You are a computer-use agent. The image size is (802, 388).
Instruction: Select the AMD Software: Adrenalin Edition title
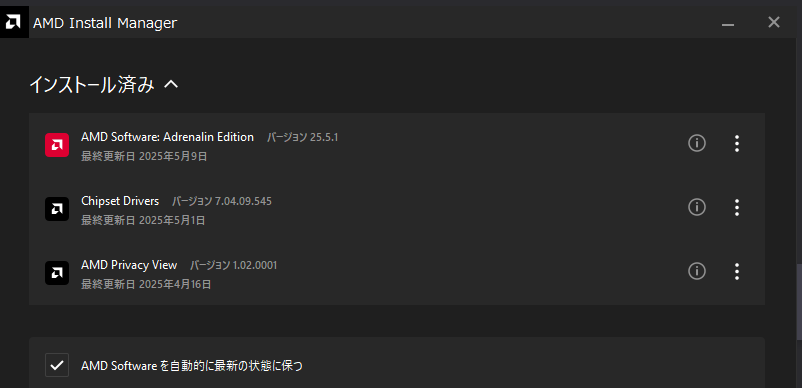pyautogui.click(x=167, y=137)
